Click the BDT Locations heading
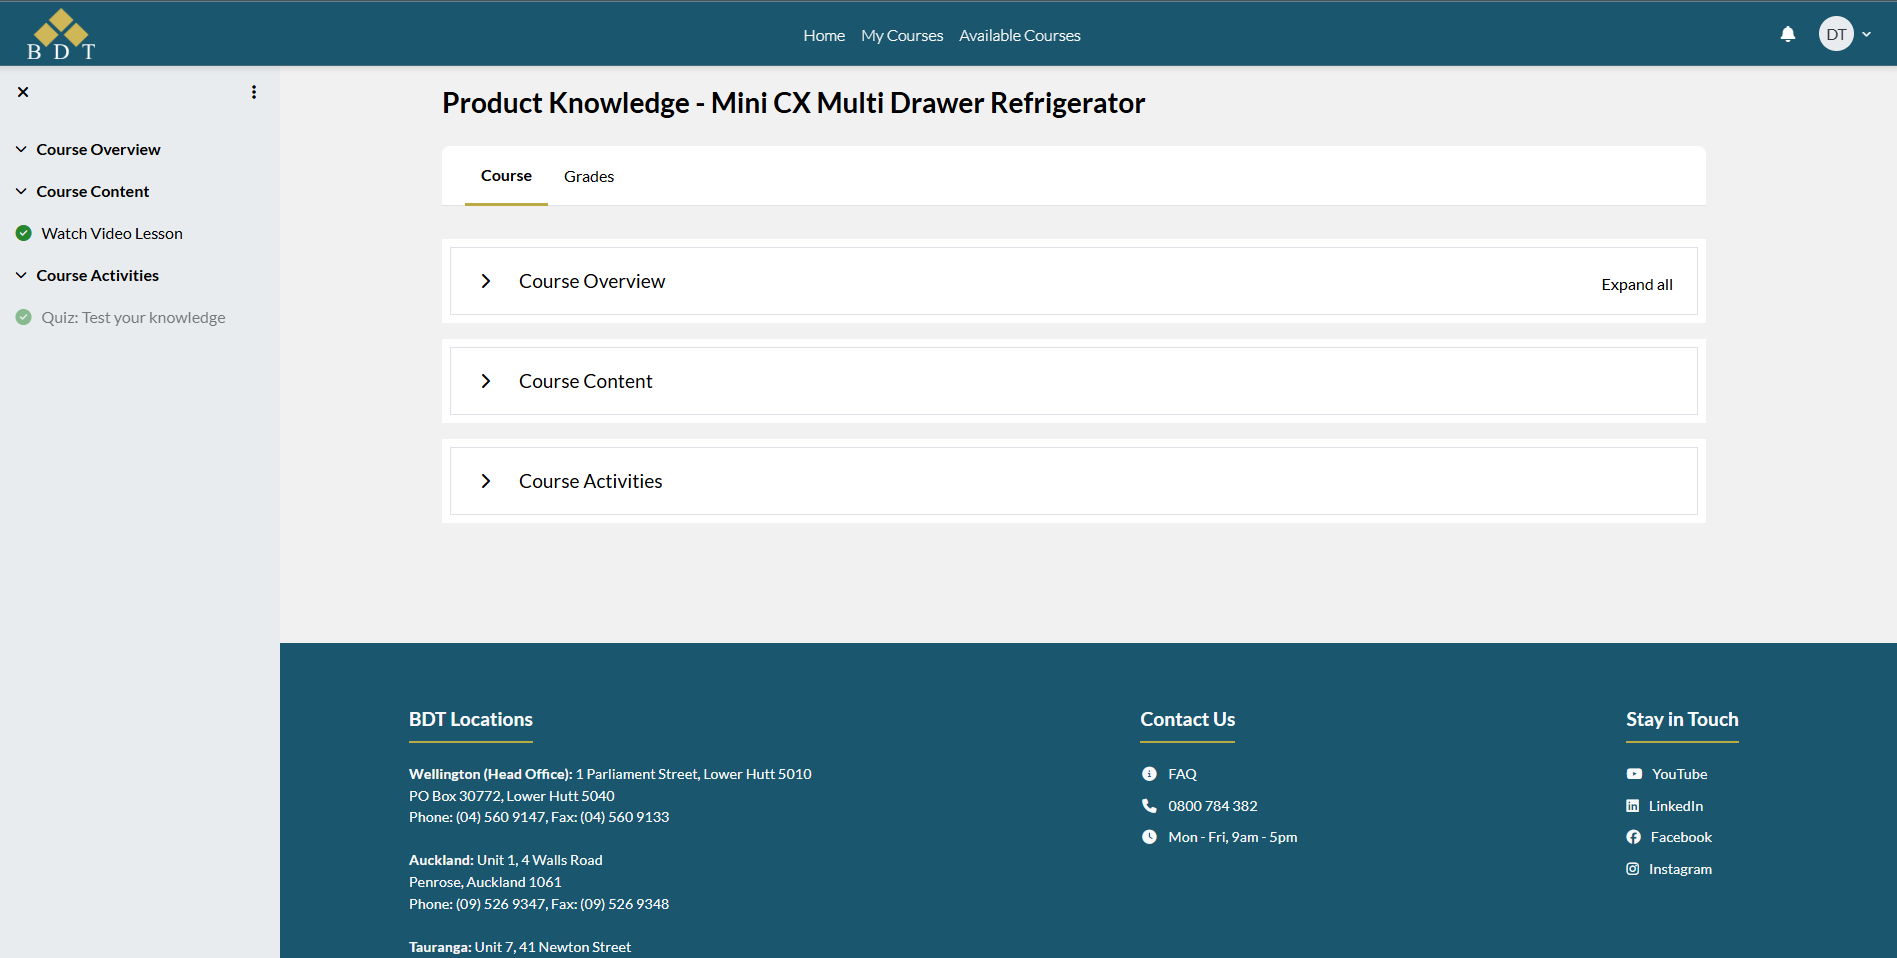 pyautogui.click(x=471, y=719)
